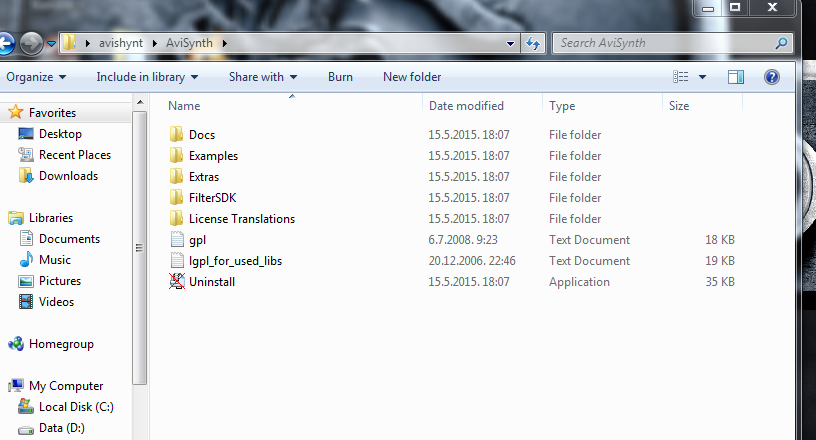816x440 pixels.
Task: Open Downloads in the navigation pane
Action: [x=68, y=176]
